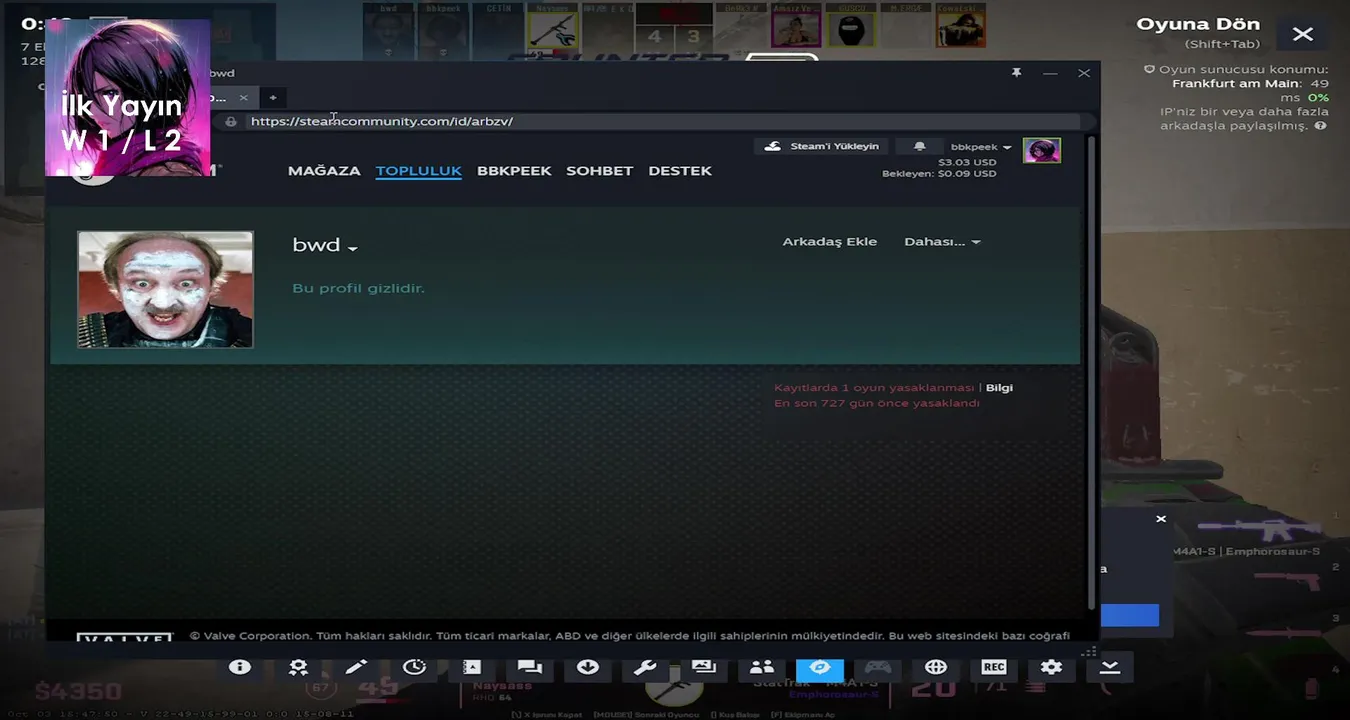1350x720 pixels.
Task: Click the $3.03 USD wallet balance
Action: (x=967, y=162)
